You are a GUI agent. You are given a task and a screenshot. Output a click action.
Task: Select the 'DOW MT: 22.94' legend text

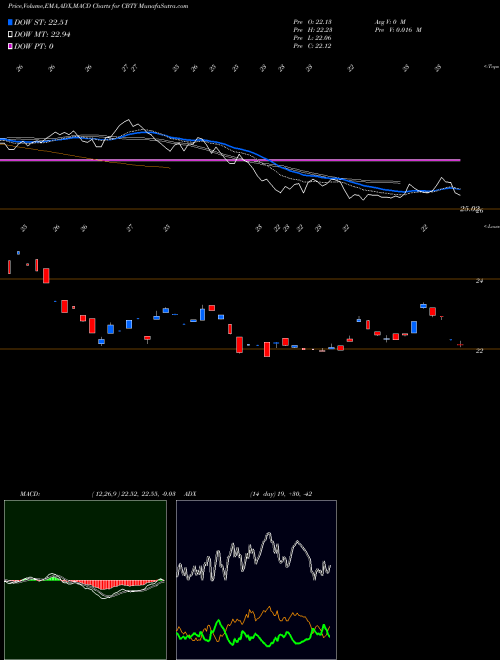pos(42,35)
